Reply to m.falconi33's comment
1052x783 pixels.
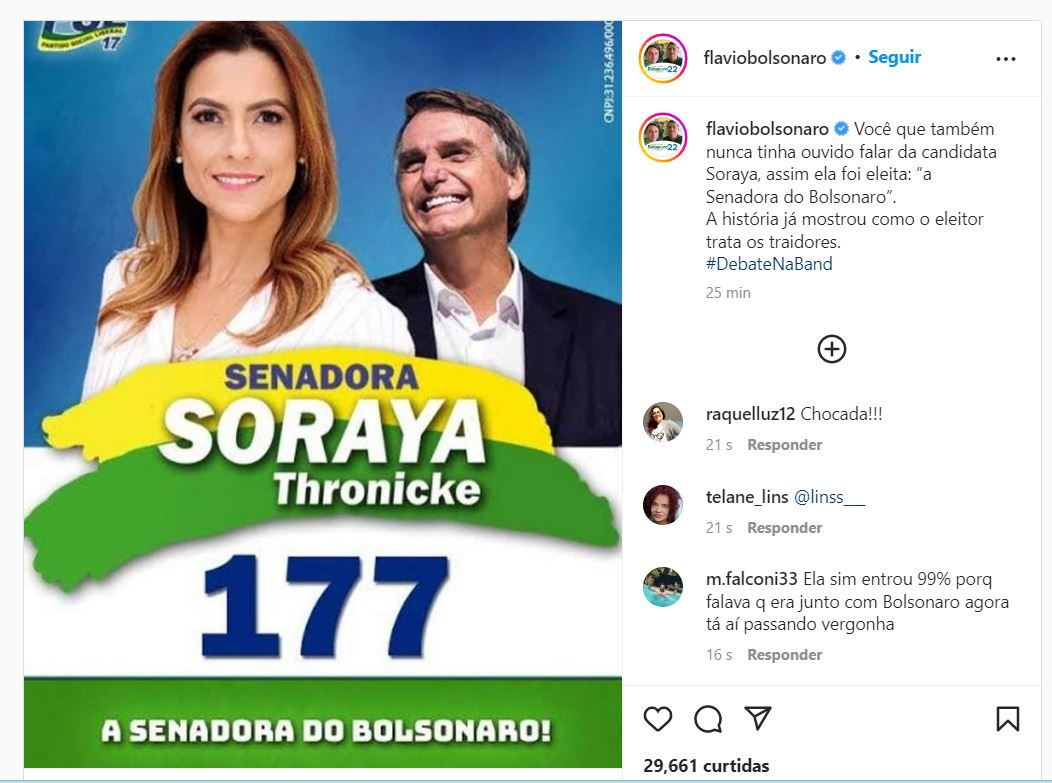(784, 655)
